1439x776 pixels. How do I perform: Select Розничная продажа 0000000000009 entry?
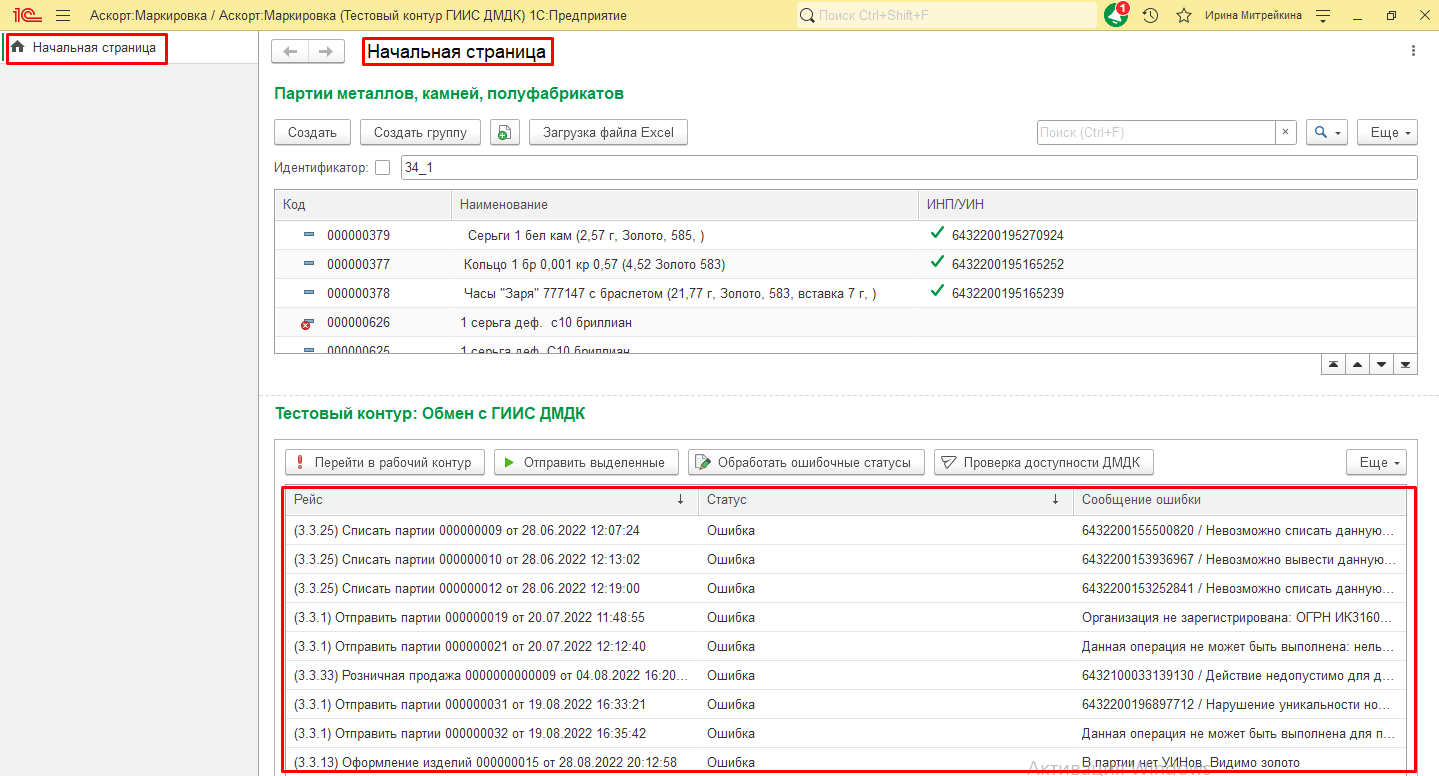(845, 676)
